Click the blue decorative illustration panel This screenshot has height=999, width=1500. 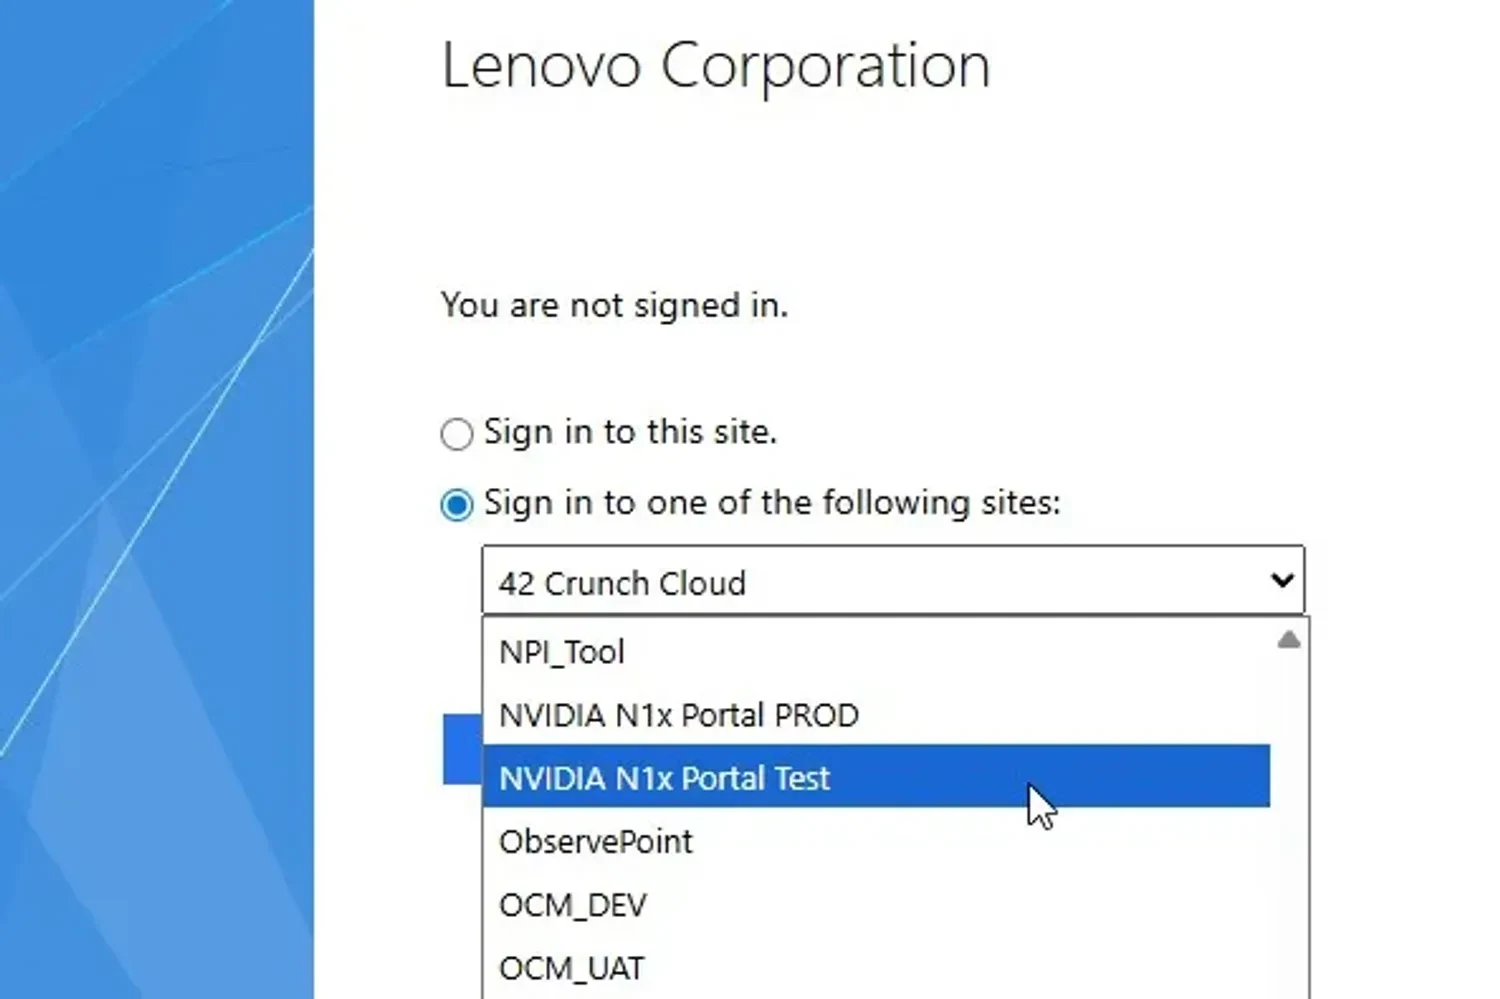pos(156,500)
